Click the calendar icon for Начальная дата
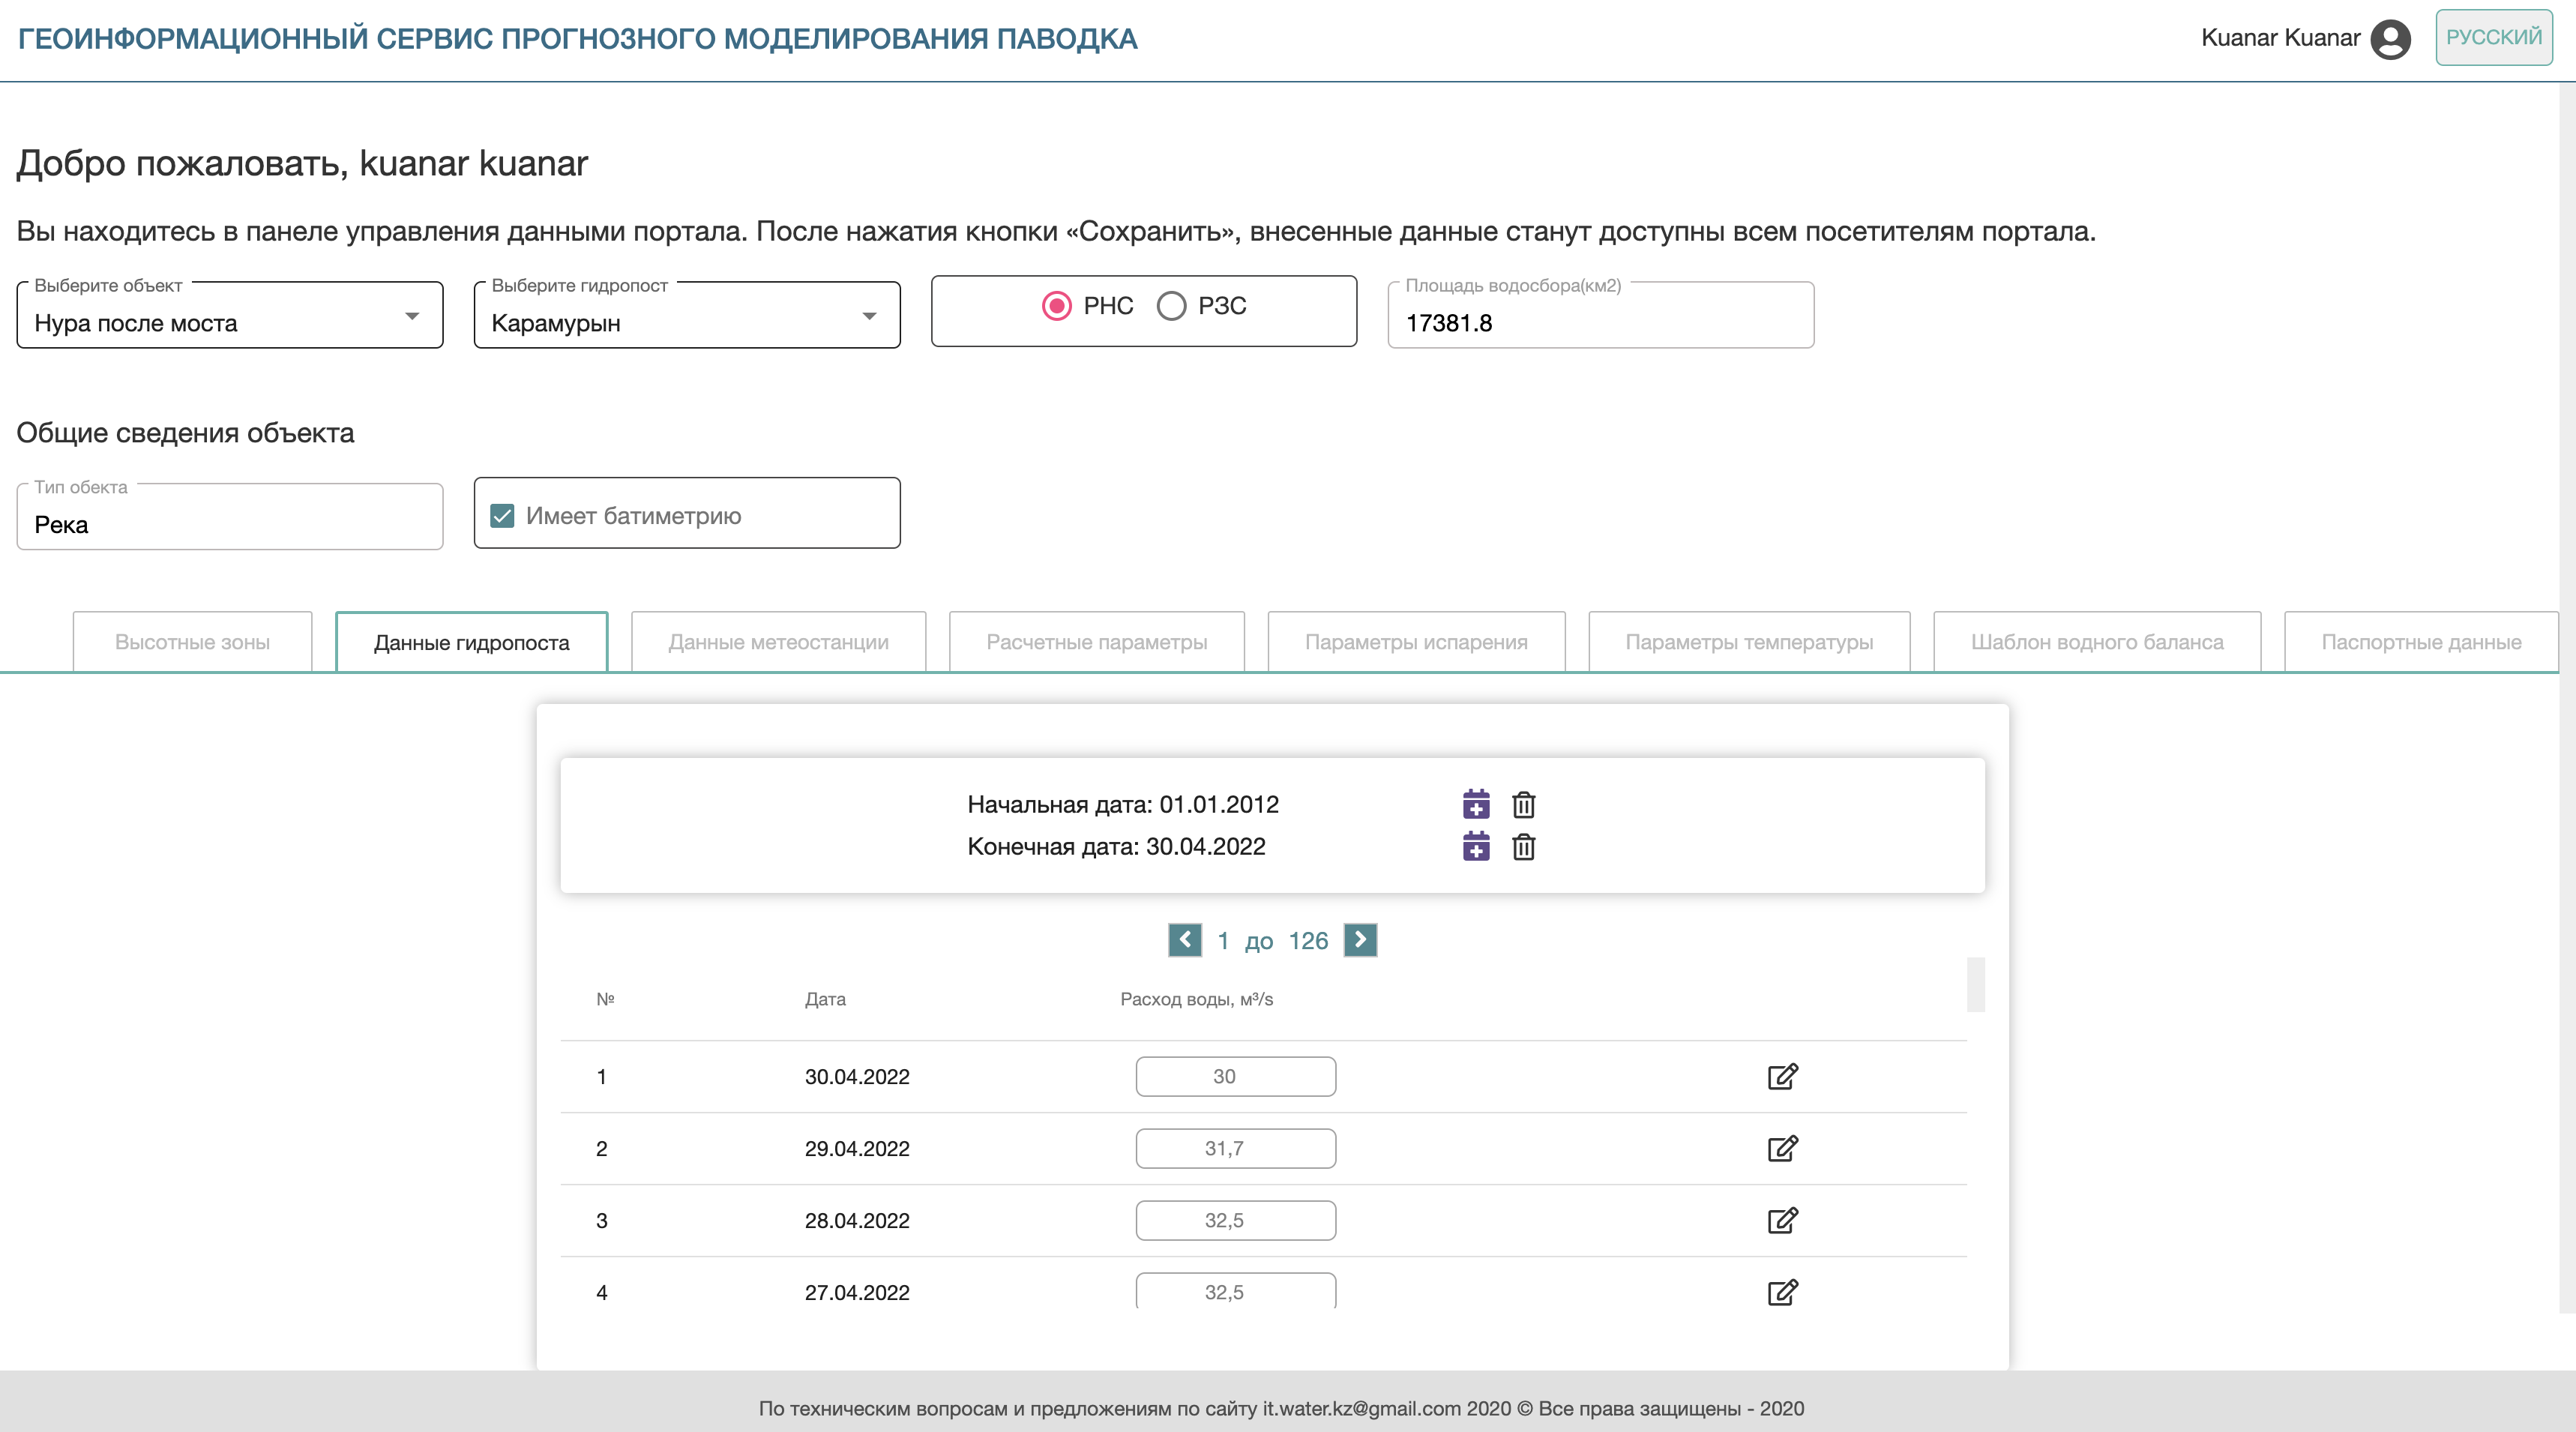 (x=1476, y=804)
